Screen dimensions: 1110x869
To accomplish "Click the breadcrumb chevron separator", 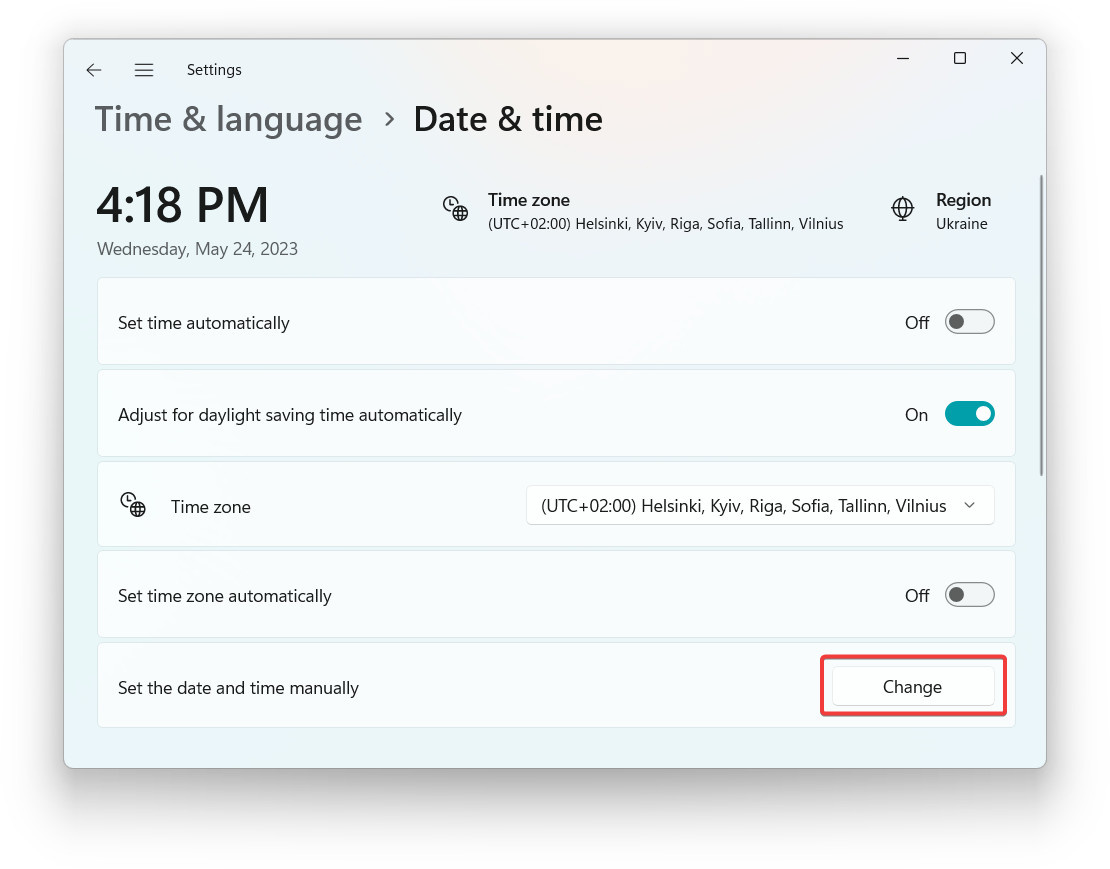I will tap(389, 119).
